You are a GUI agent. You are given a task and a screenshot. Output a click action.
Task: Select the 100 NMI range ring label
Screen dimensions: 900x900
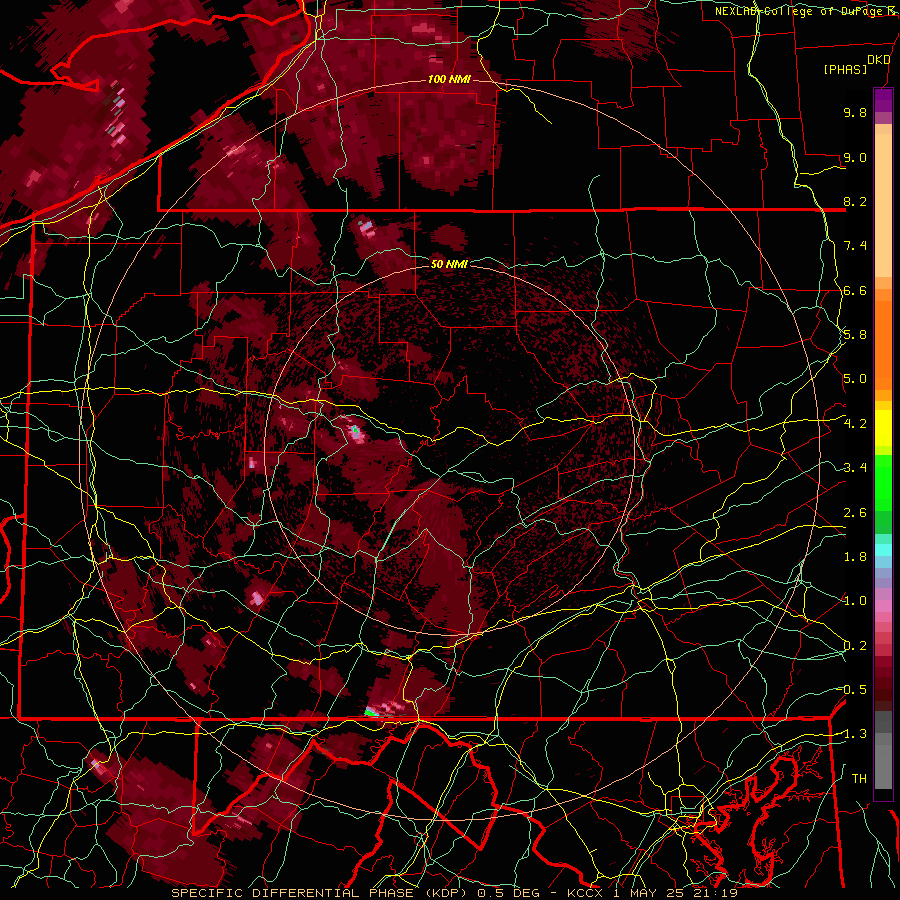tap(449, 79)
